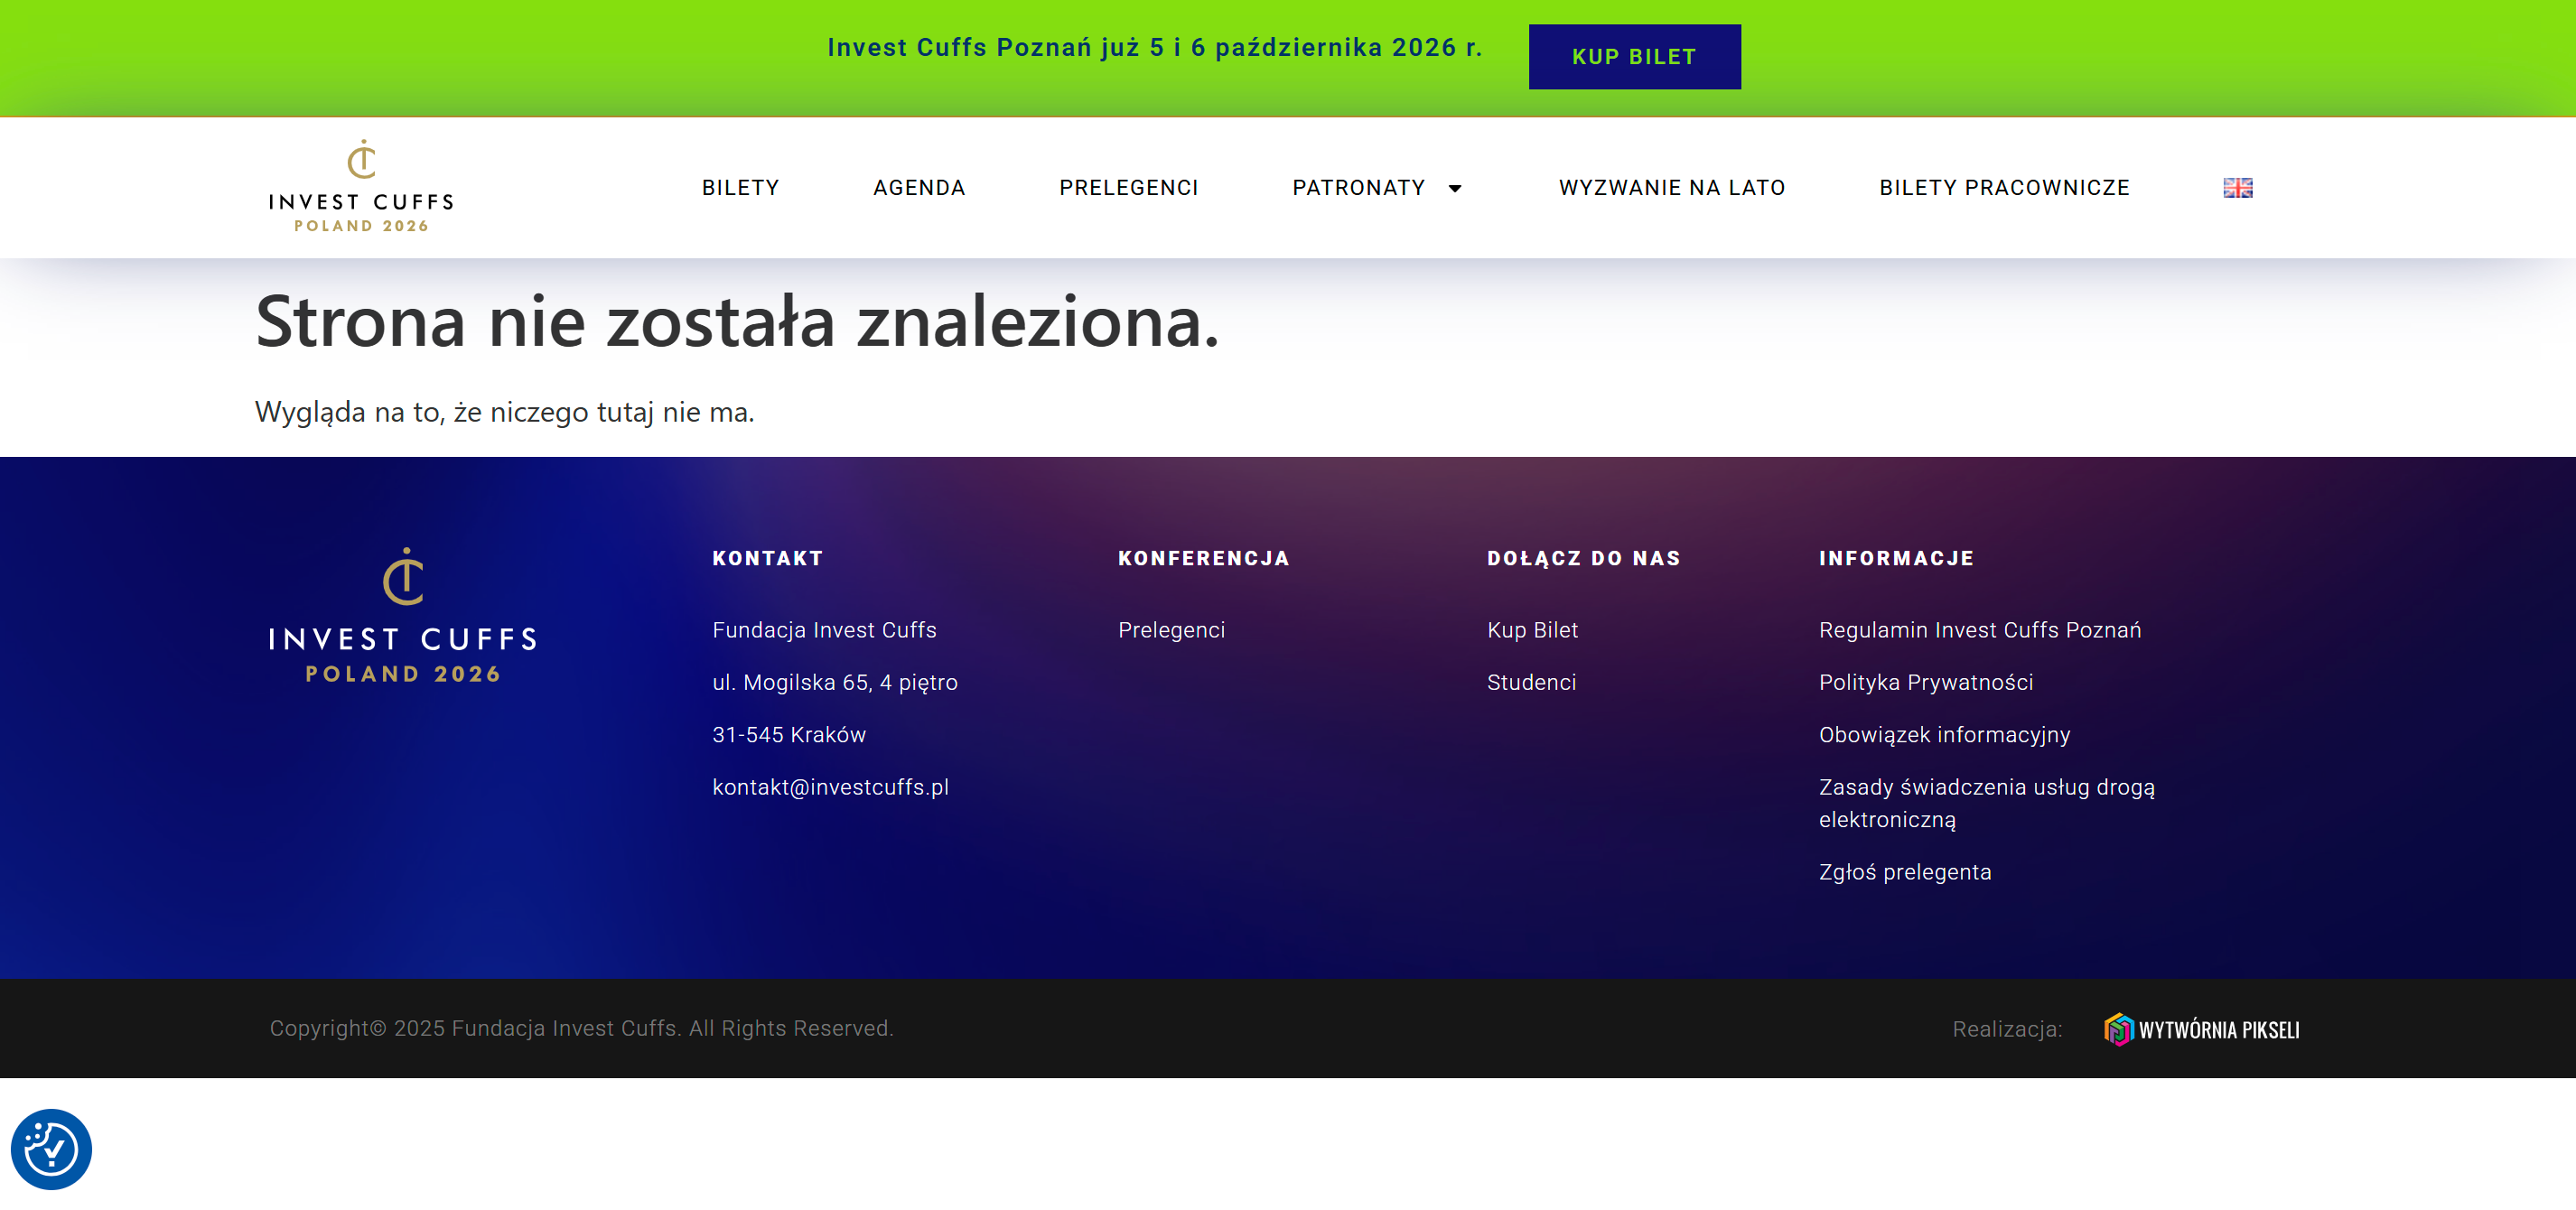This screenshot has height=1210, width=2576.
Task: Click the kontakt@investcuffs.pl email address
Action: 830,787
